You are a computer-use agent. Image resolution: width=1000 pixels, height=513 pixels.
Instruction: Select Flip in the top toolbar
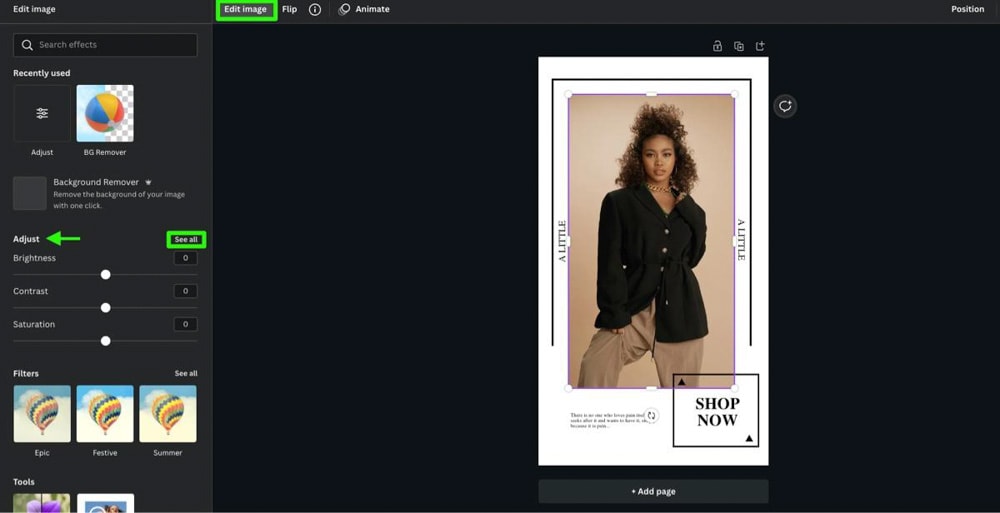[x=289, y=9]
